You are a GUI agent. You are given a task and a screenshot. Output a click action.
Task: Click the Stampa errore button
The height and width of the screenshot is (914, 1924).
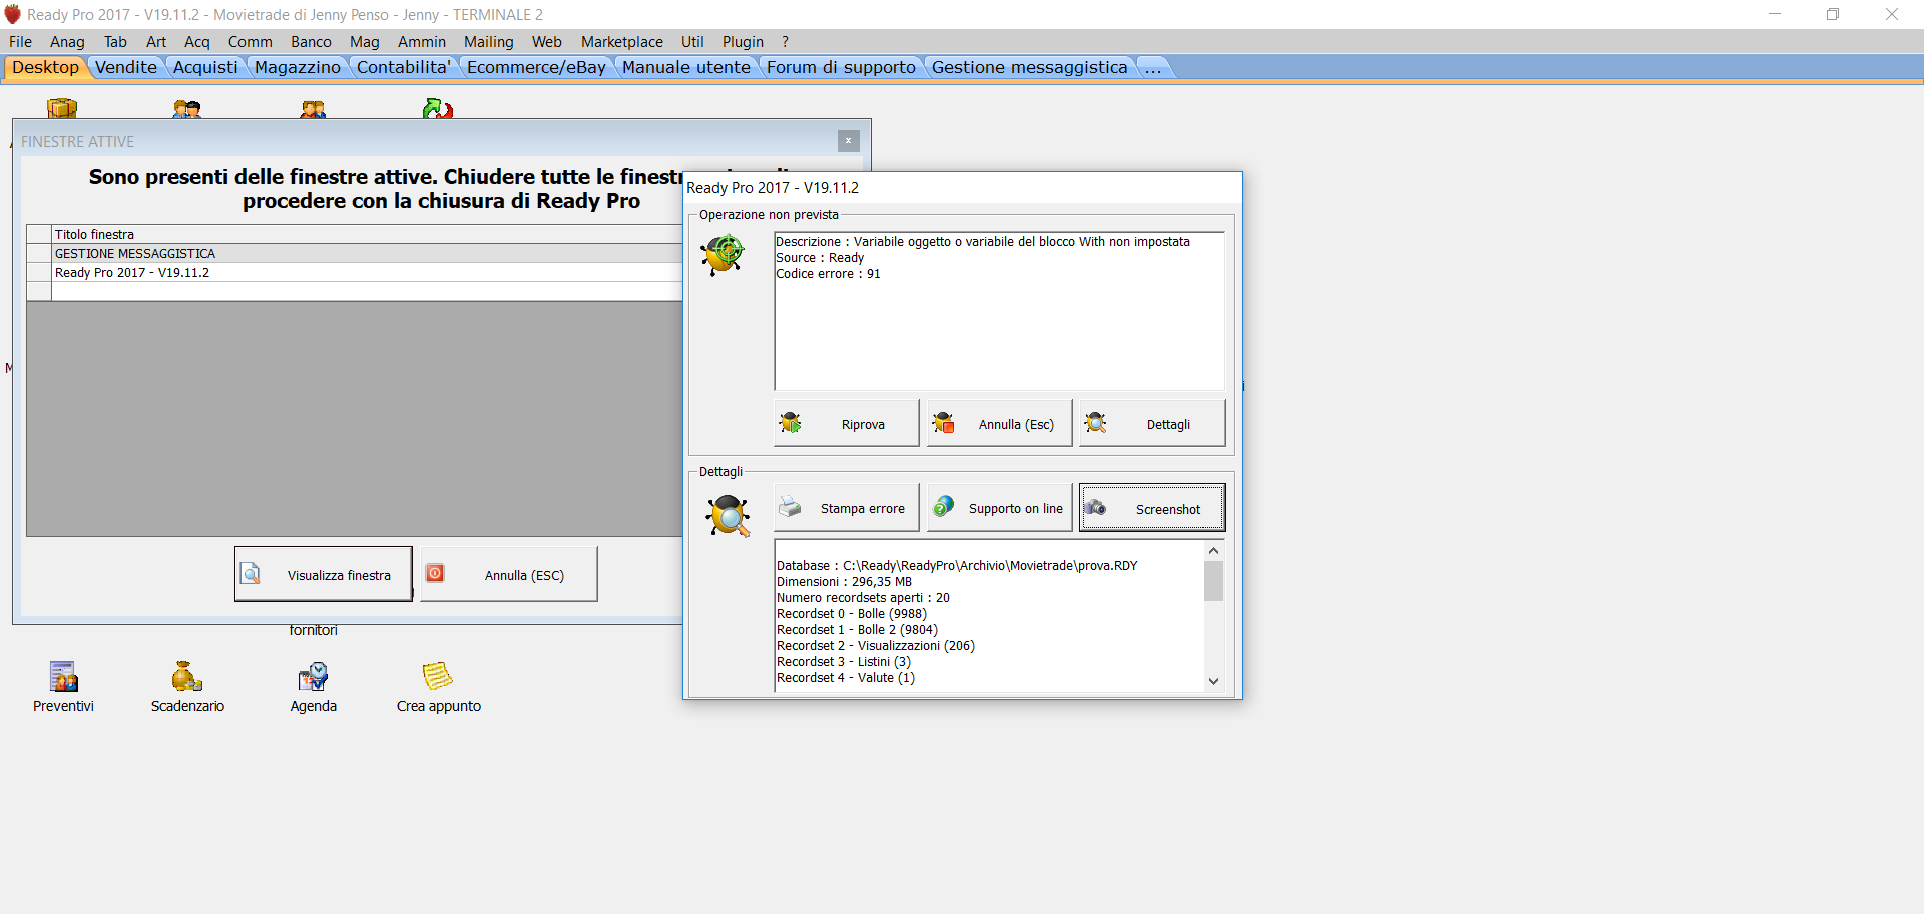(846, 508)
